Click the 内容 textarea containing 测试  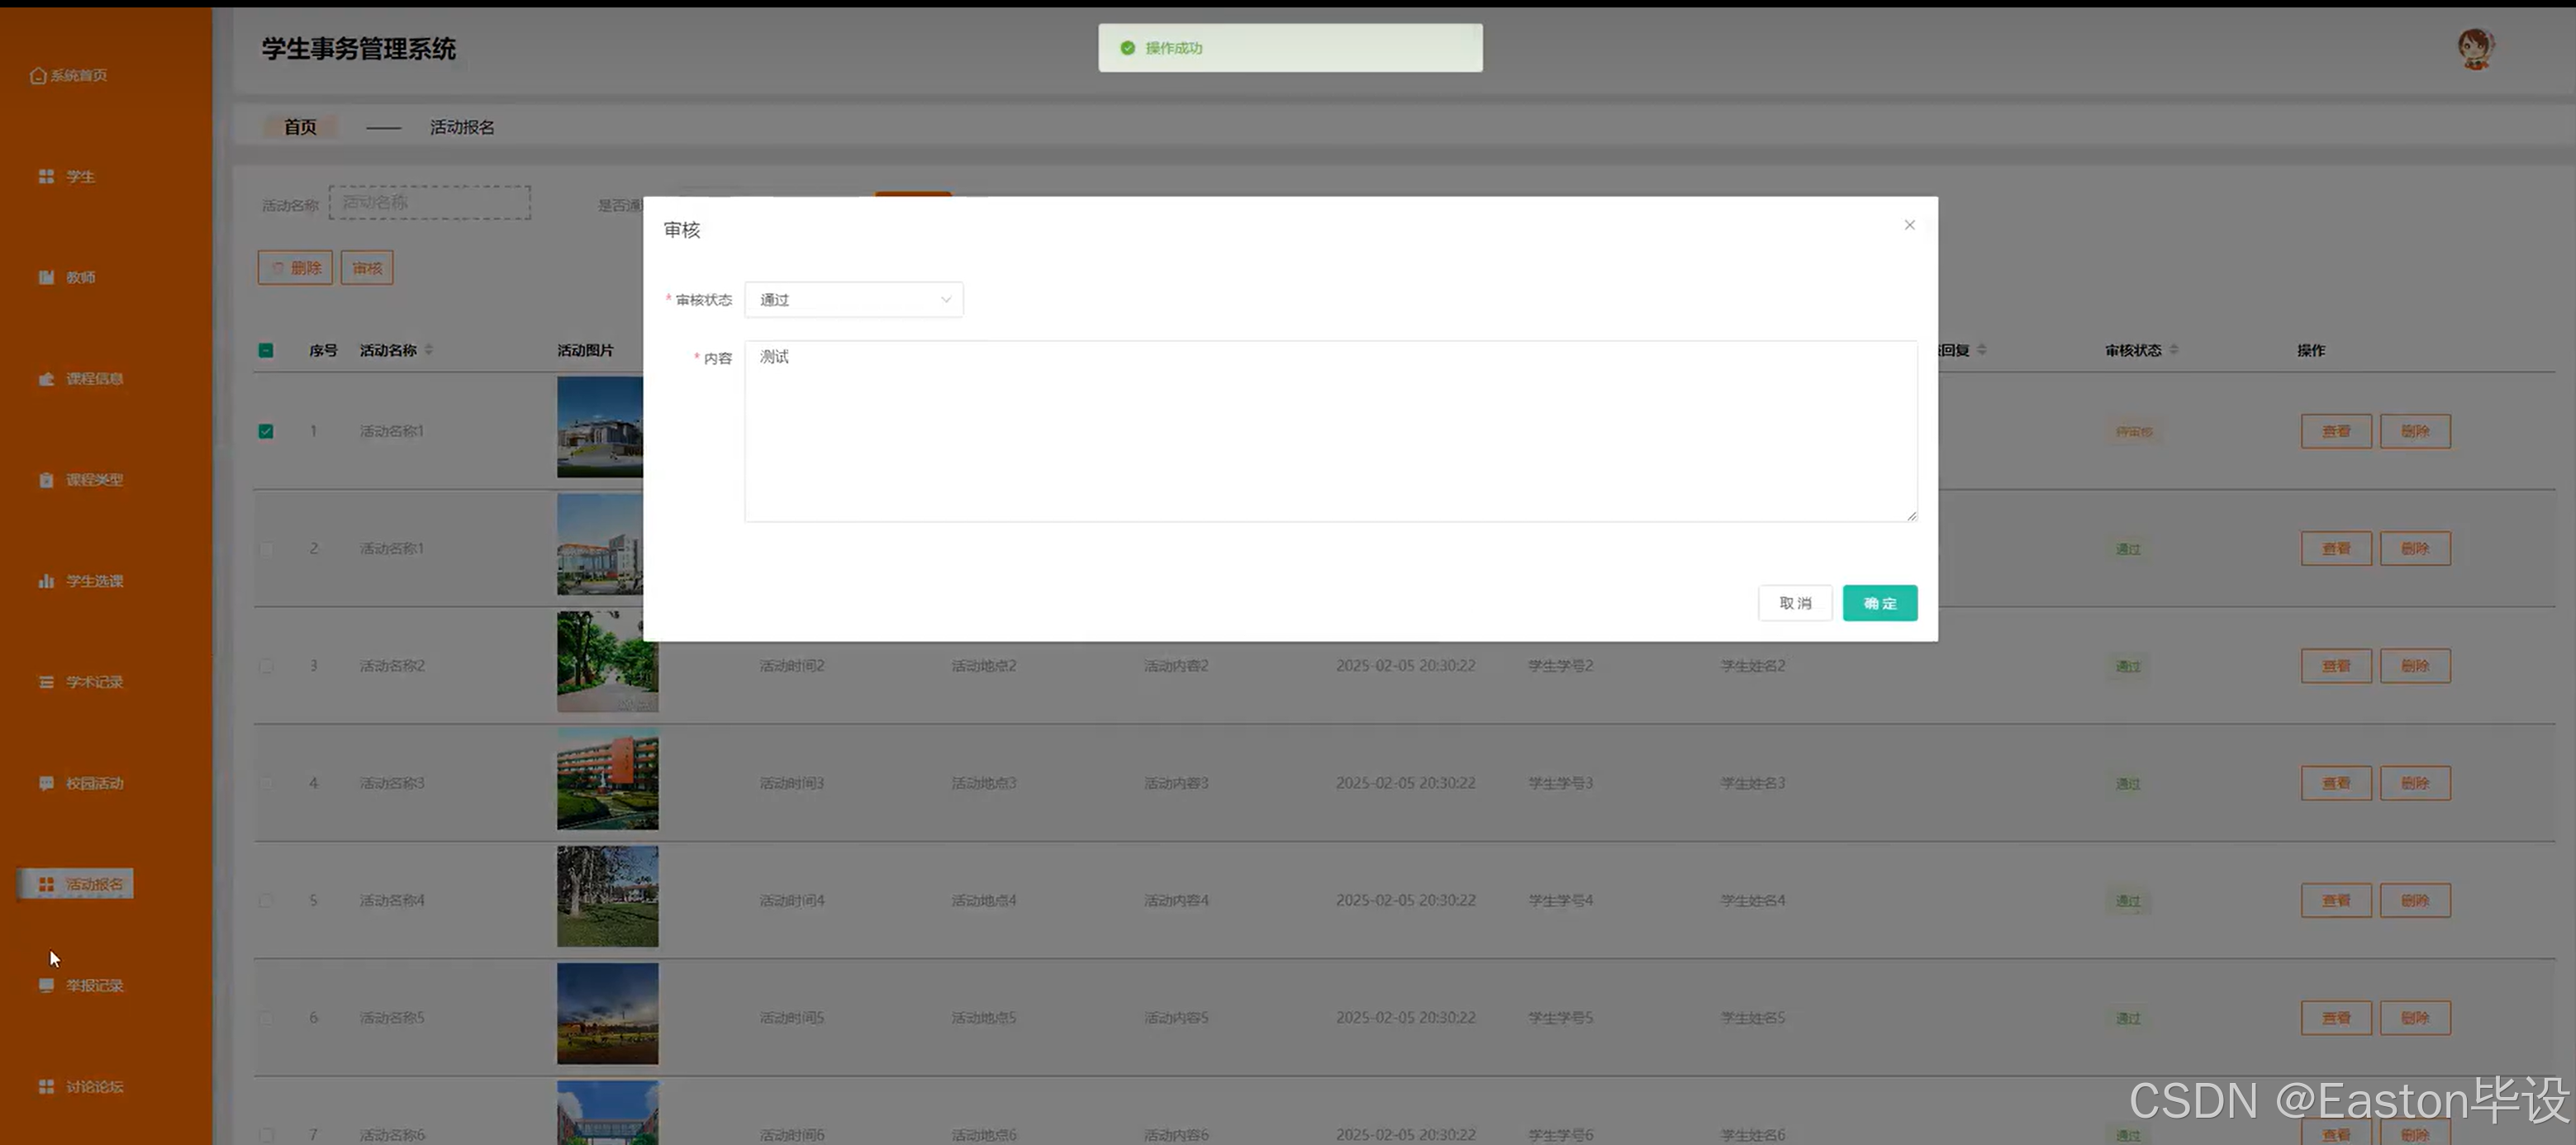(1331, 431)
